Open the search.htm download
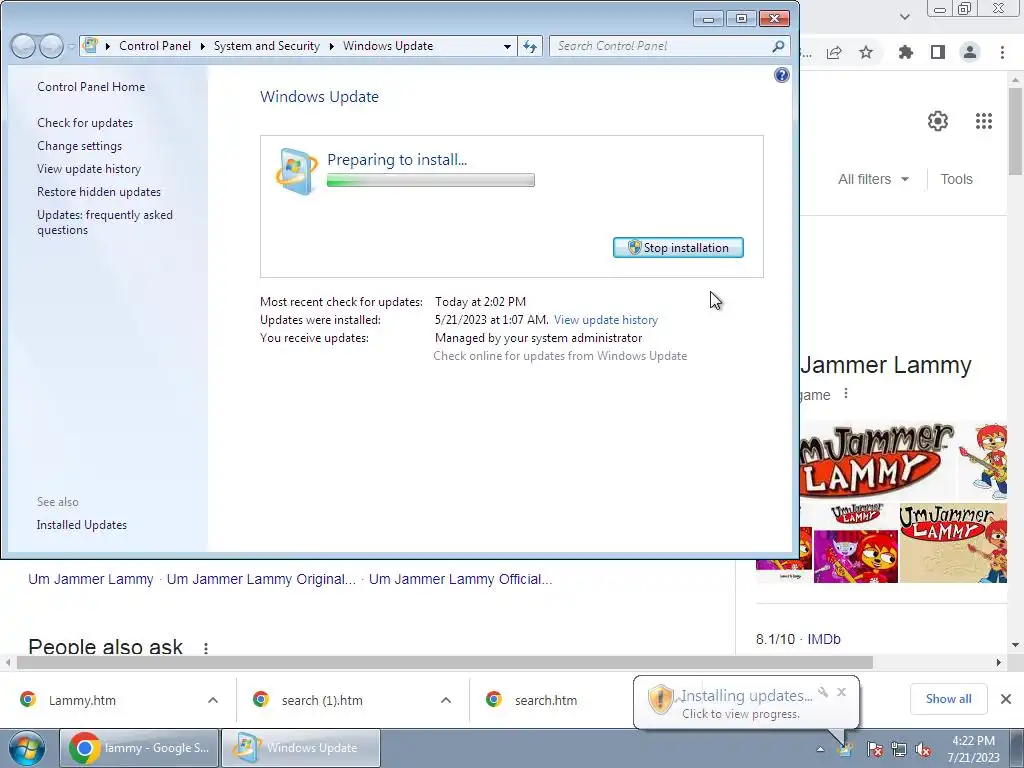 point(546,700)
